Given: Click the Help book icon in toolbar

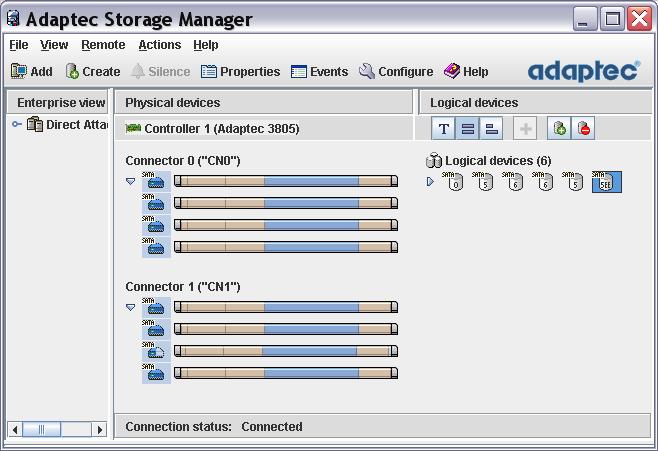Looking at the screenshot, I should pyautogui.click(x=452, y=71).
